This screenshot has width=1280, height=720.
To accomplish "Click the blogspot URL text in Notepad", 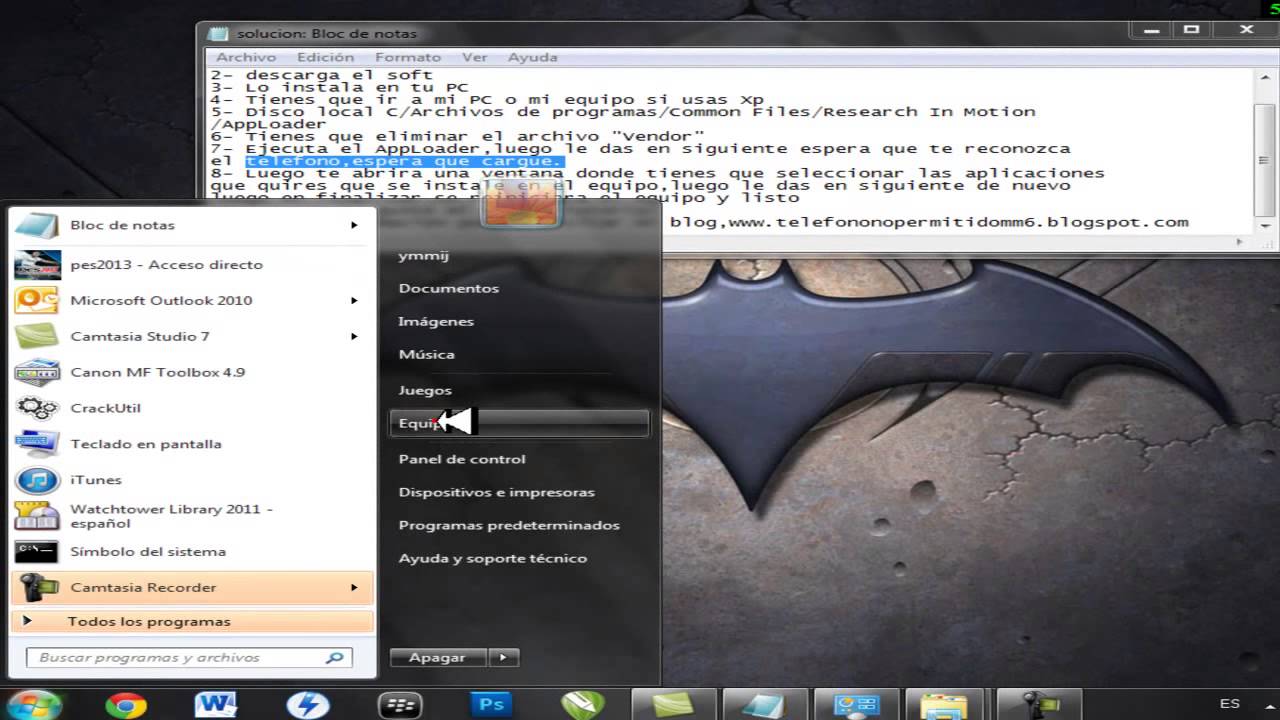I will [959, 222].
